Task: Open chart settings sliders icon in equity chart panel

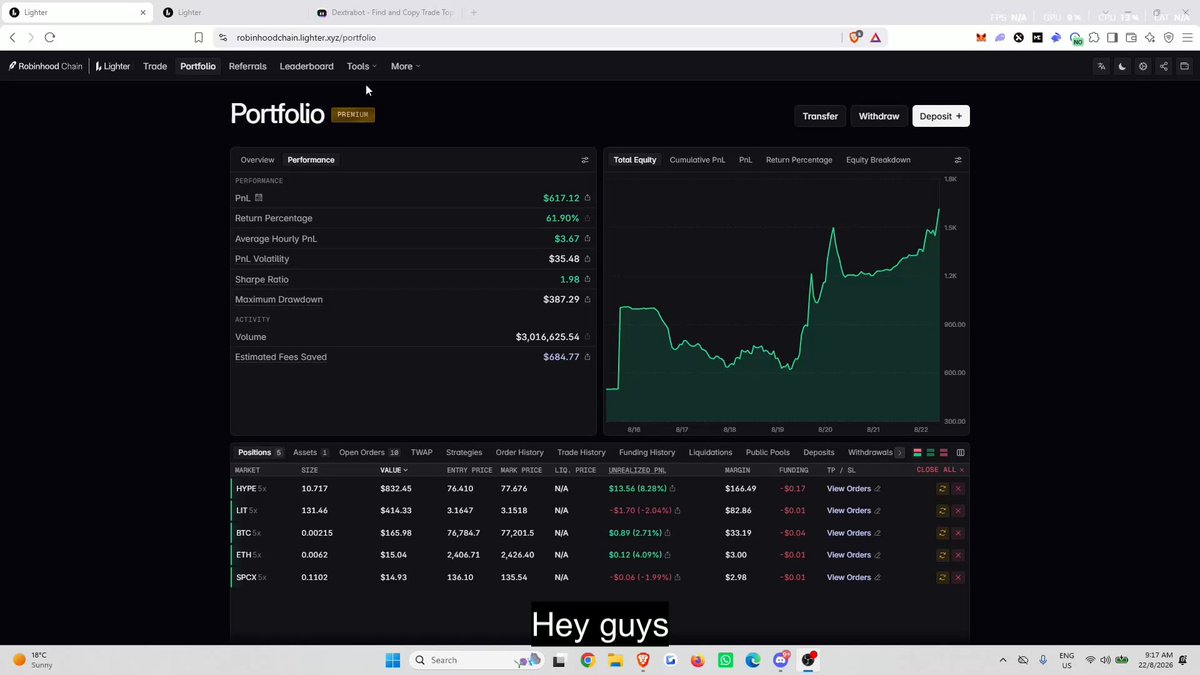Action: point(958,160)
